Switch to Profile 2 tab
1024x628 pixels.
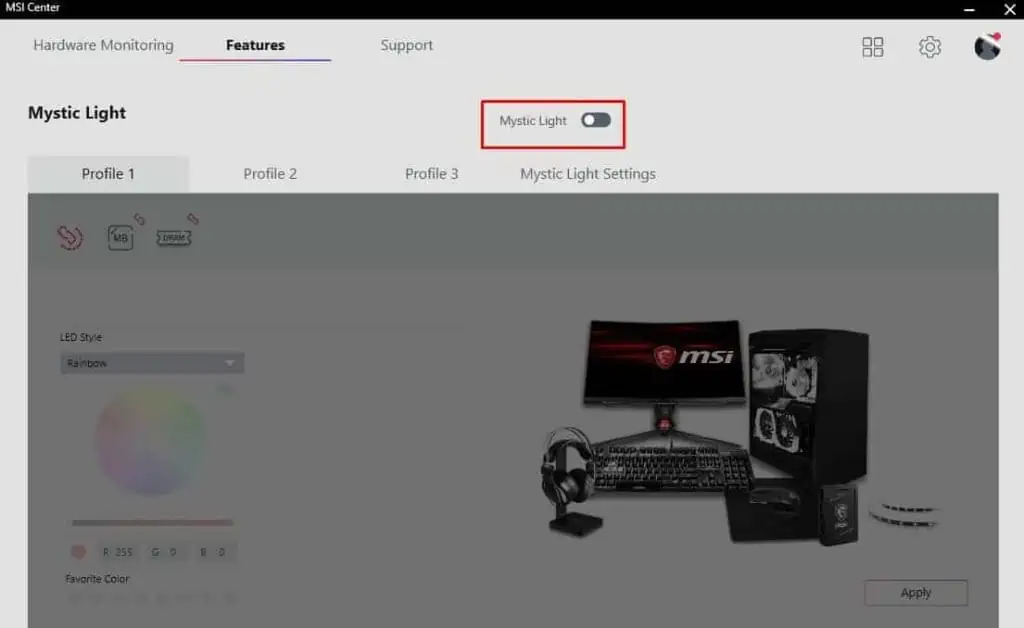coord(270,174)
